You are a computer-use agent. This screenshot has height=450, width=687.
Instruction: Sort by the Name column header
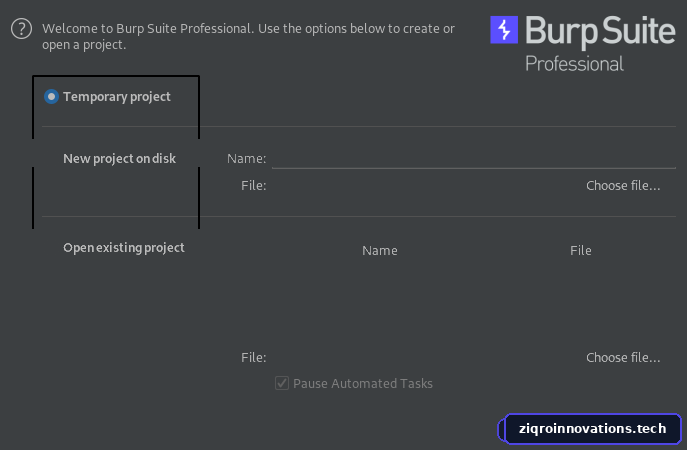pyautogui.click(x=380, y=250)
